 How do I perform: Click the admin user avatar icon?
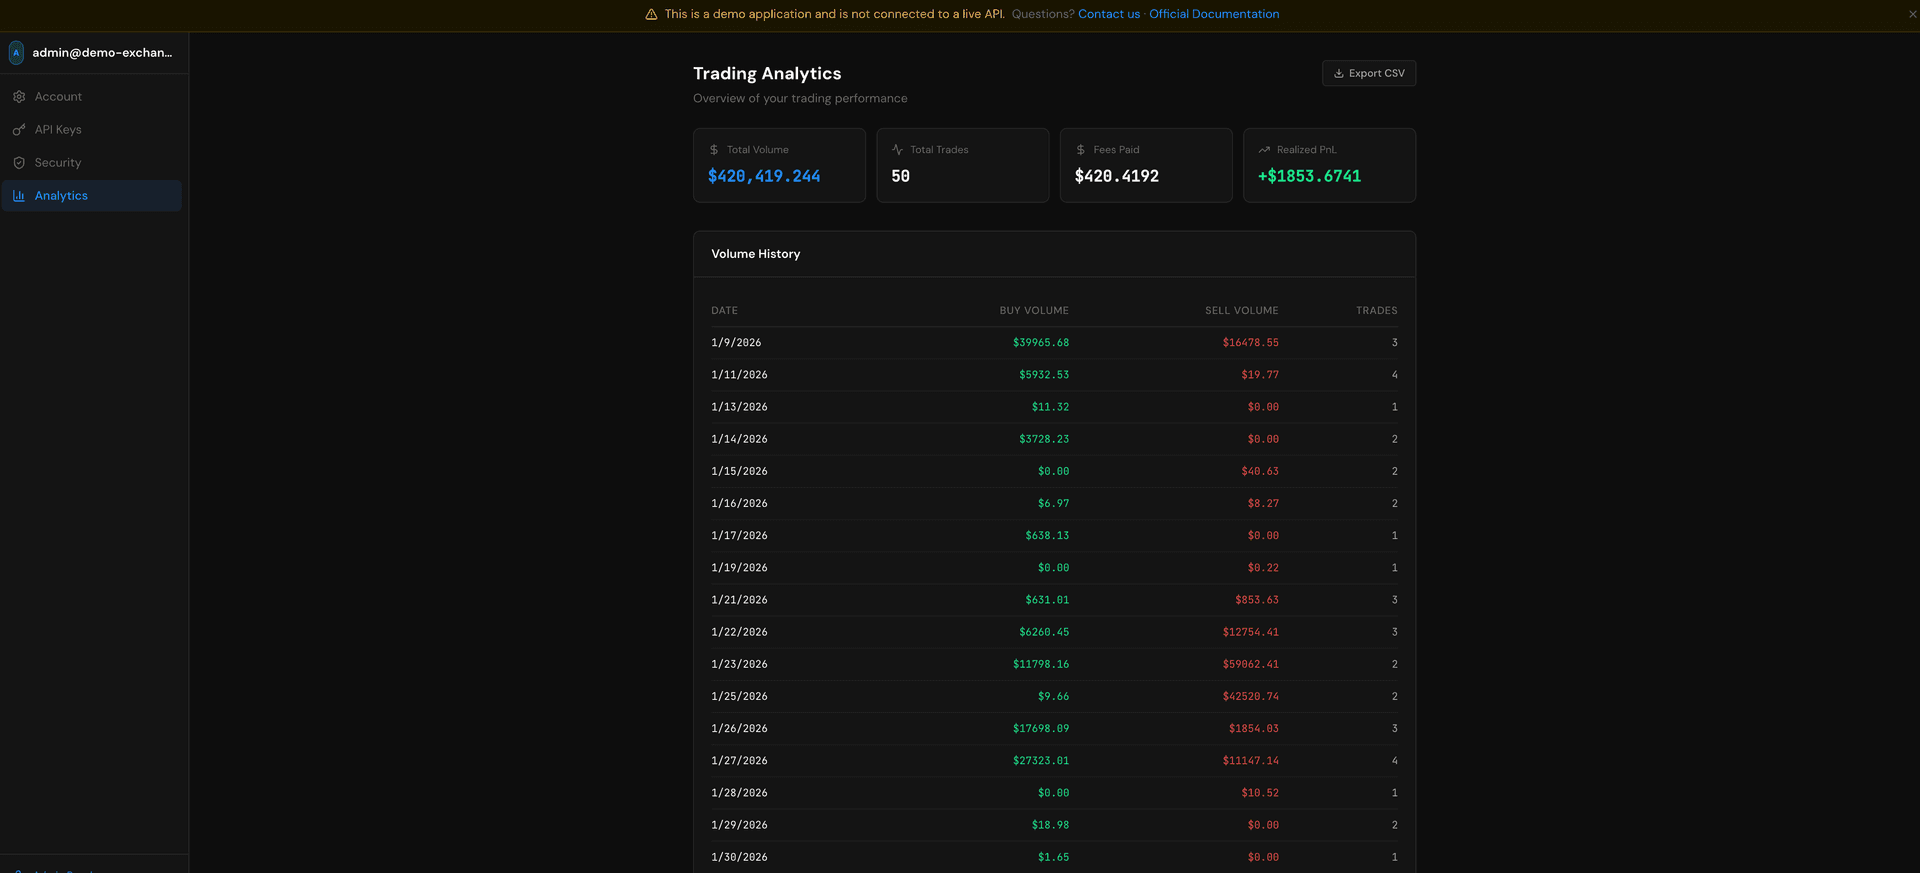[x=16, y=53]
